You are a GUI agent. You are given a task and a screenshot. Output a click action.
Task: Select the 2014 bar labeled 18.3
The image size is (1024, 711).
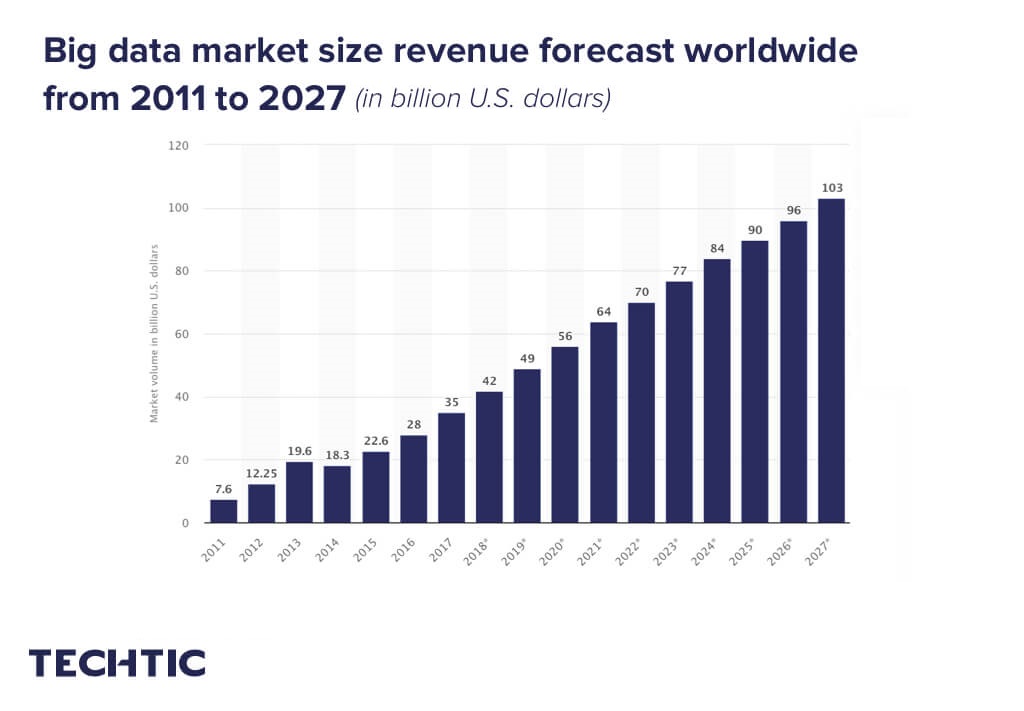tap(337, 494)
